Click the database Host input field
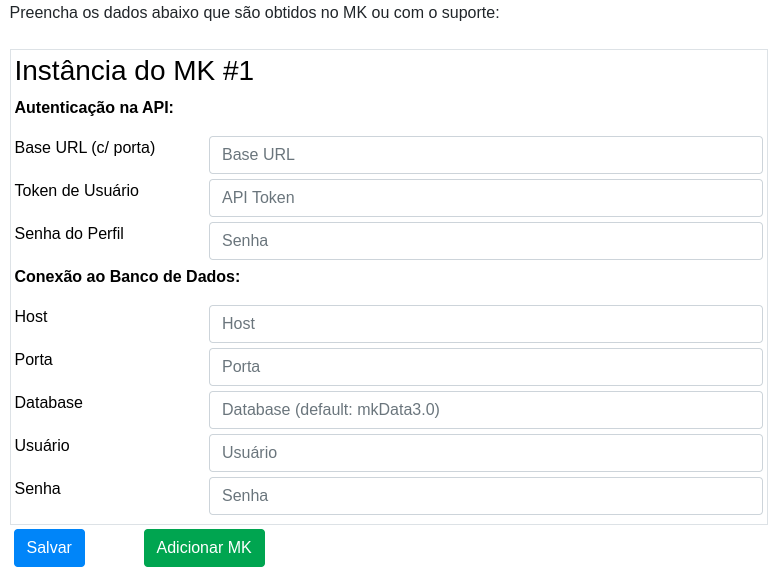The width and height of the screenshot is (778, 574). (x=486, y=324)
